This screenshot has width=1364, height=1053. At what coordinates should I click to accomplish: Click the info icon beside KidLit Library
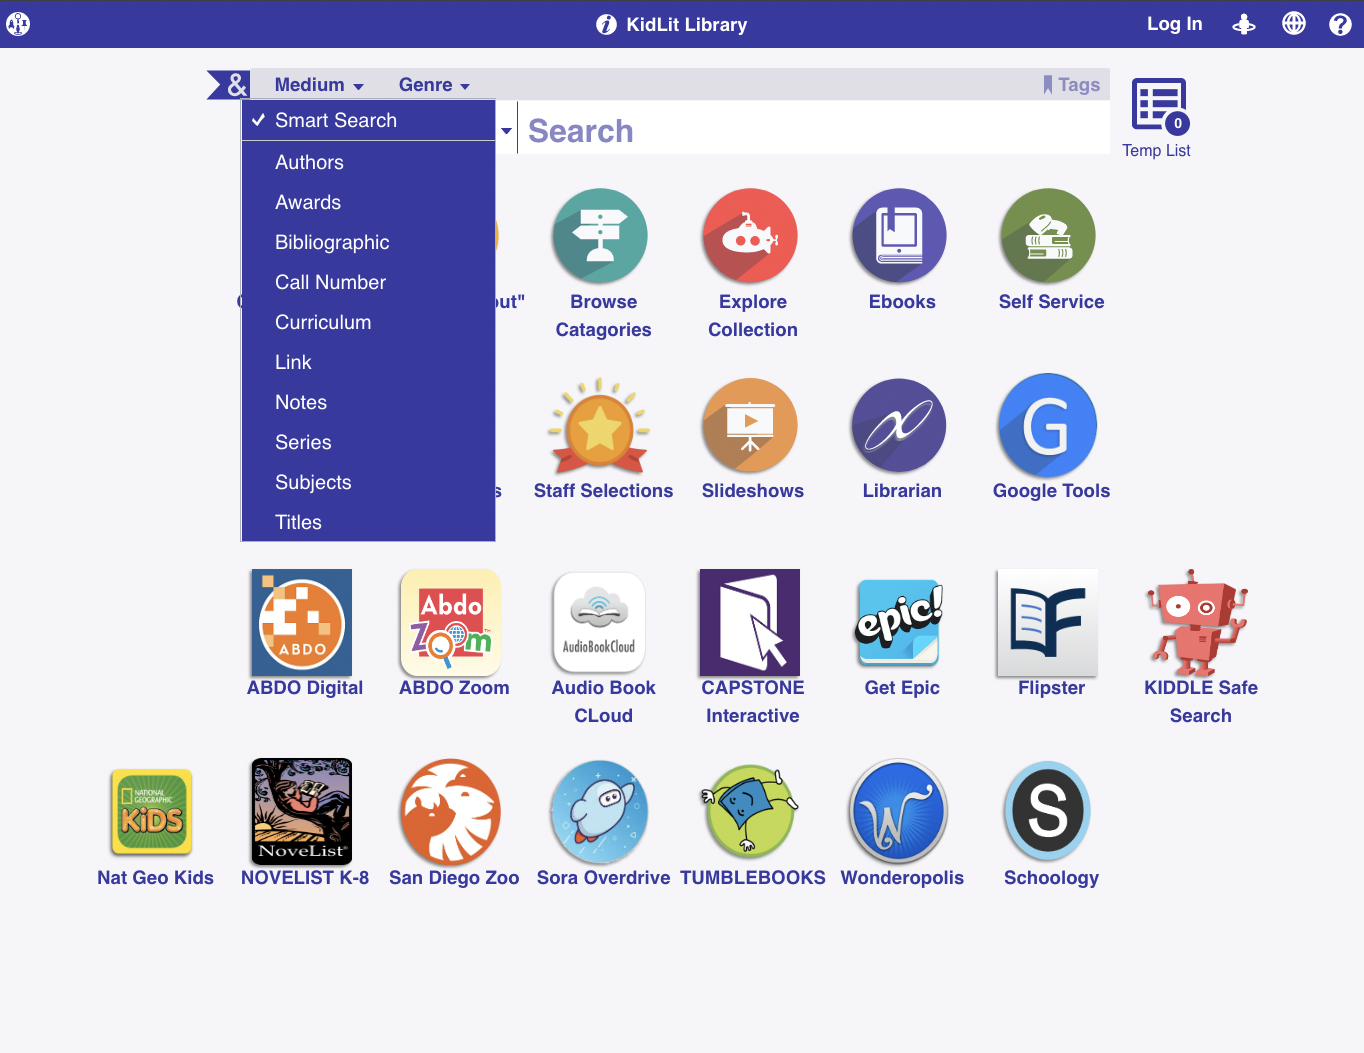[x=606, y=25]
